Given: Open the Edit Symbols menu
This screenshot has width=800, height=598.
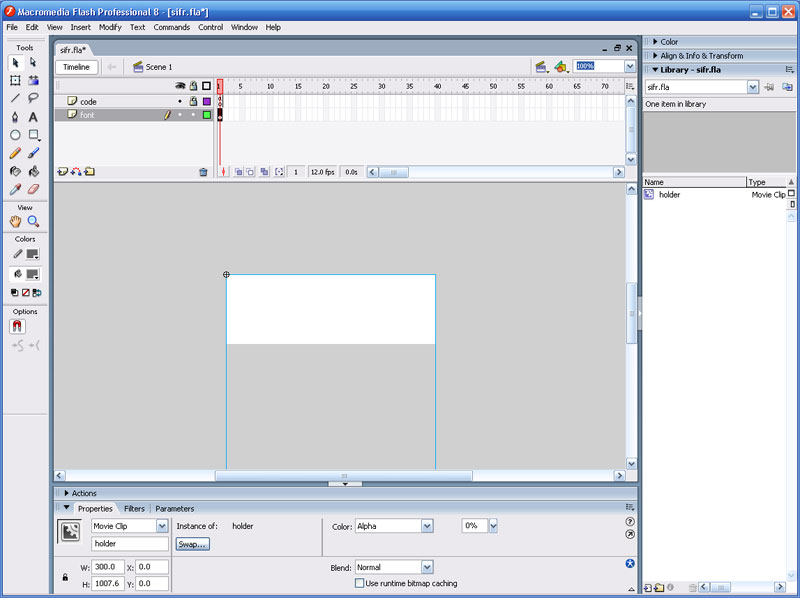Looking at the screenshot, I should (x=561, y=67).
